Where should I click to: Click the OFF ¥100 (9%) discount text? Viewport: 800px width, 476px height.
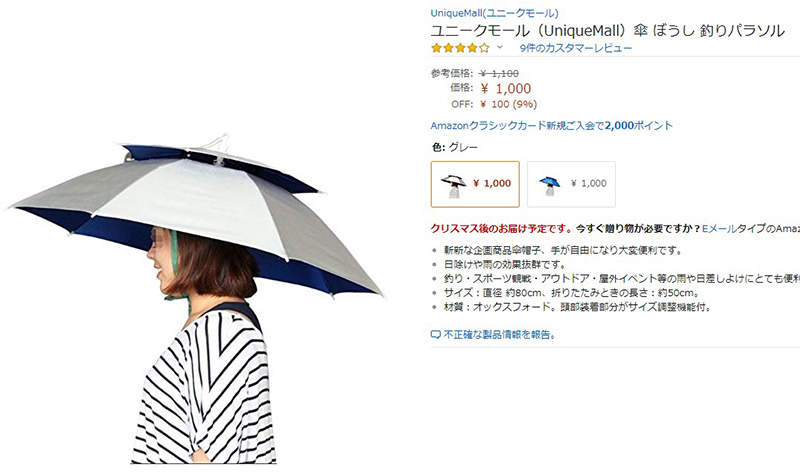(x=494, y=104)
